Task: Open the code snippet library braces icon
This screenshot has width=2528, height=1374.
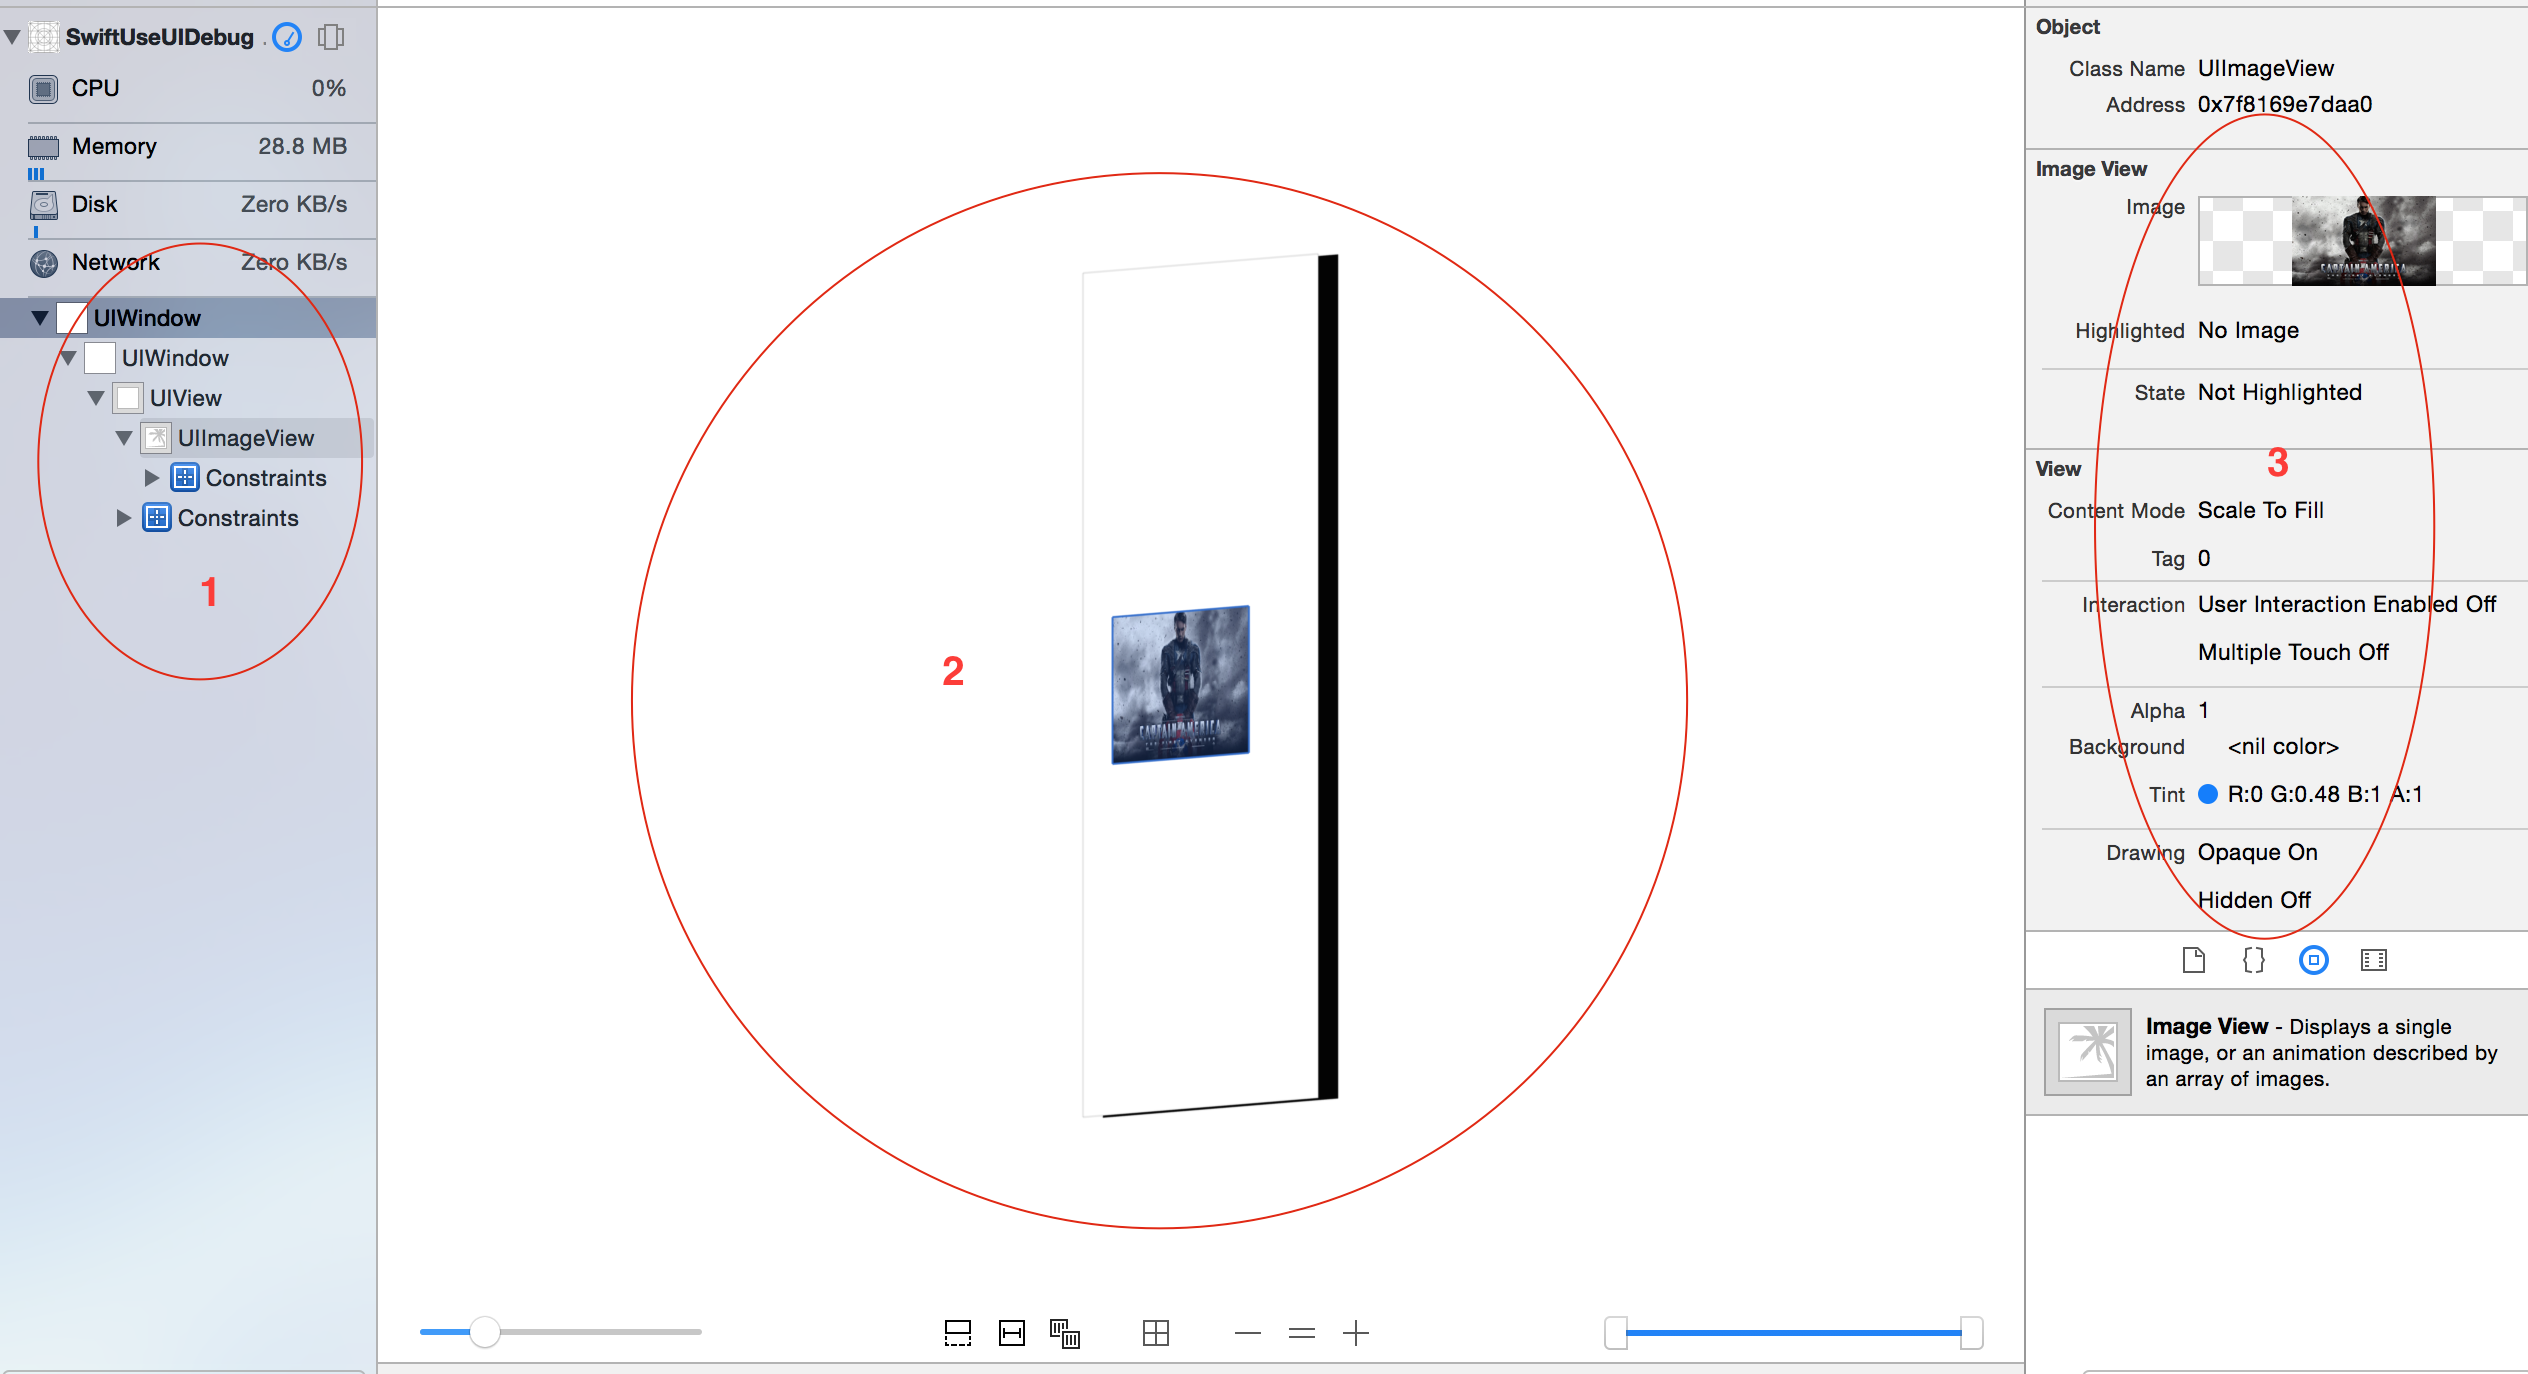Action: click(2253, 960)
